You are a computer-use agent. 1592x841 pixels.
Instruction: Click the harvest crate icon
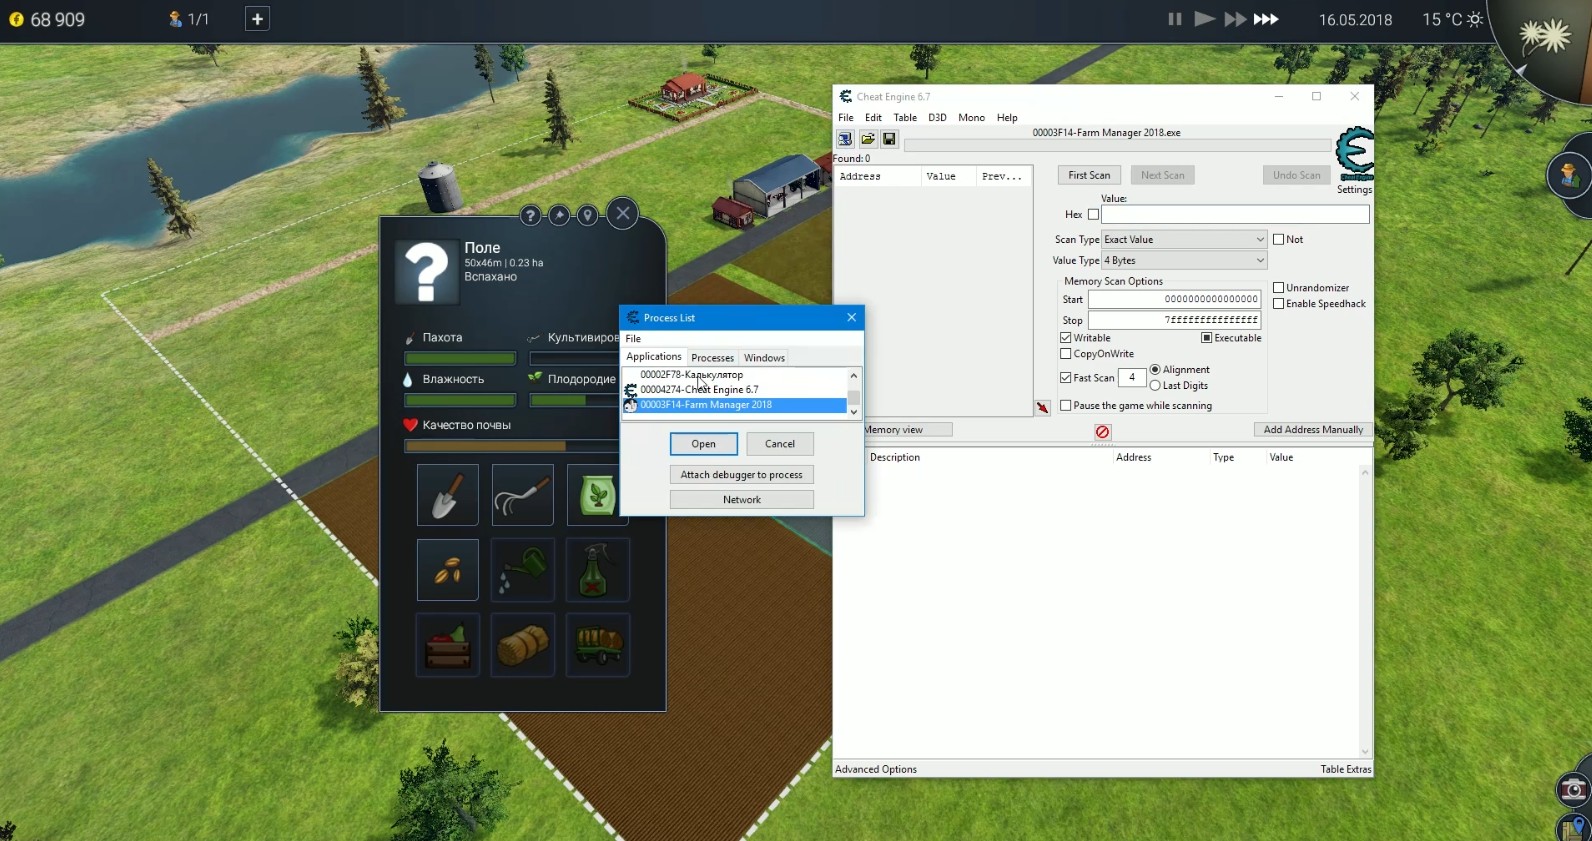447,645
